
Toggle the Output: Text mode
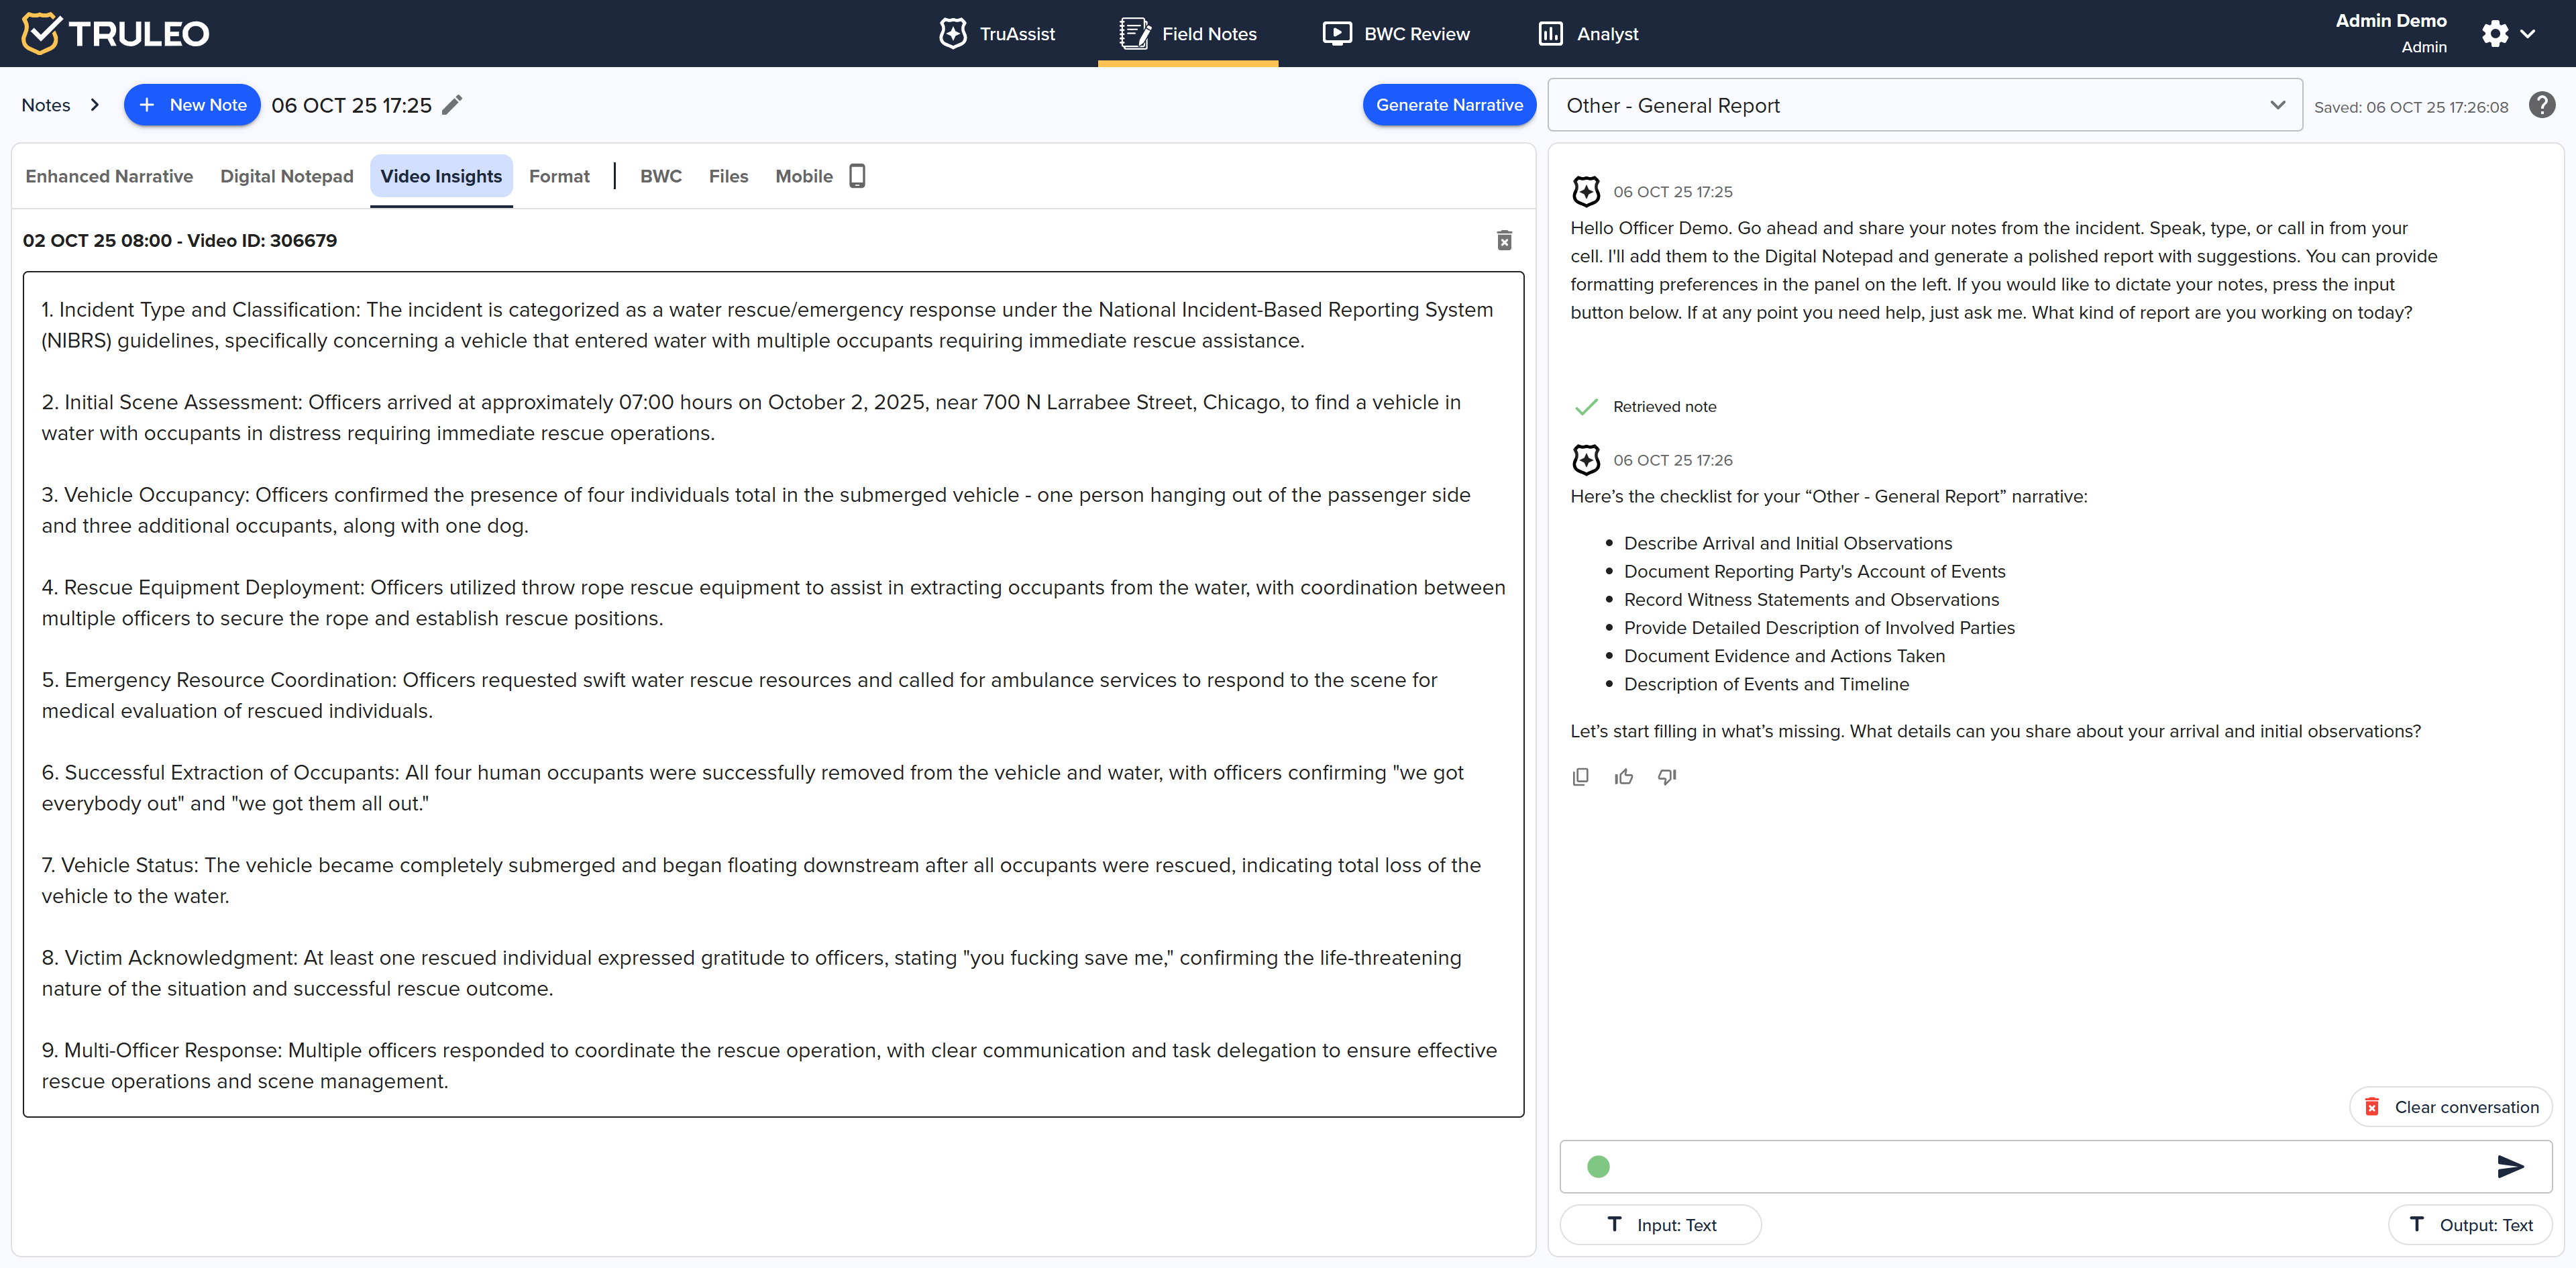(x=2470, y=1225)
